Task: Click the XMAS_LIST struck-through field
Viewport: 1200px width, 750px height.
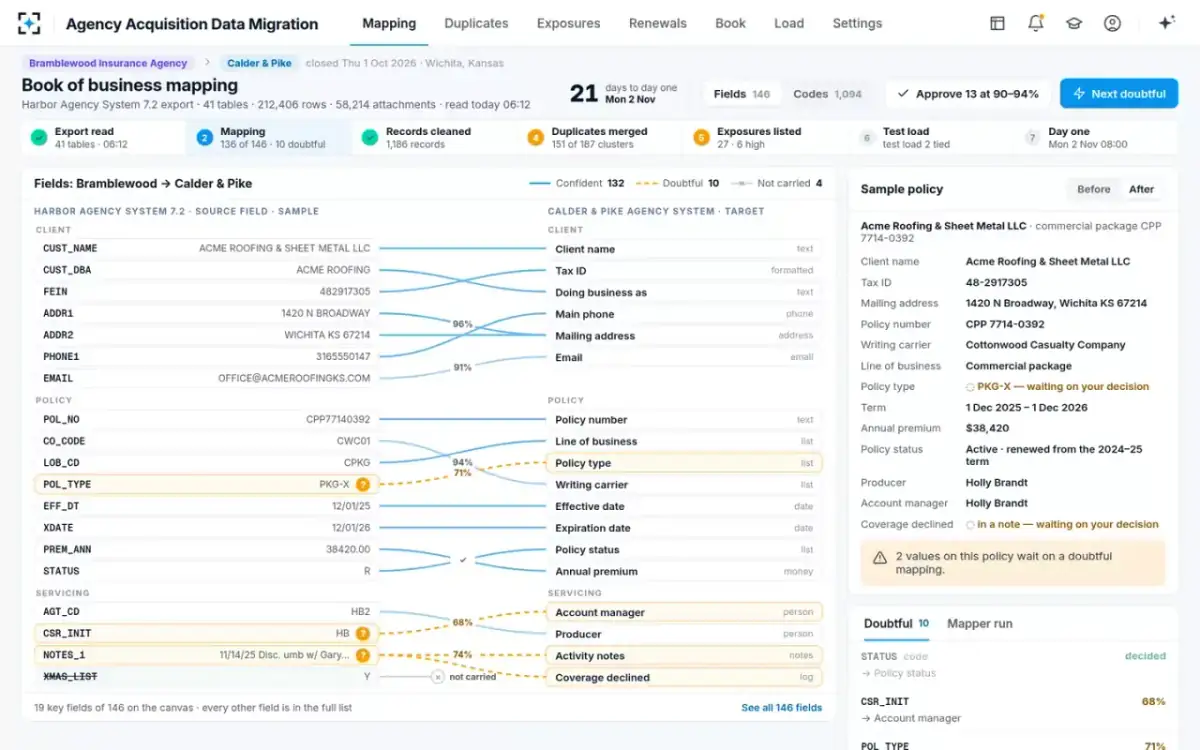Action: point(206,677)
